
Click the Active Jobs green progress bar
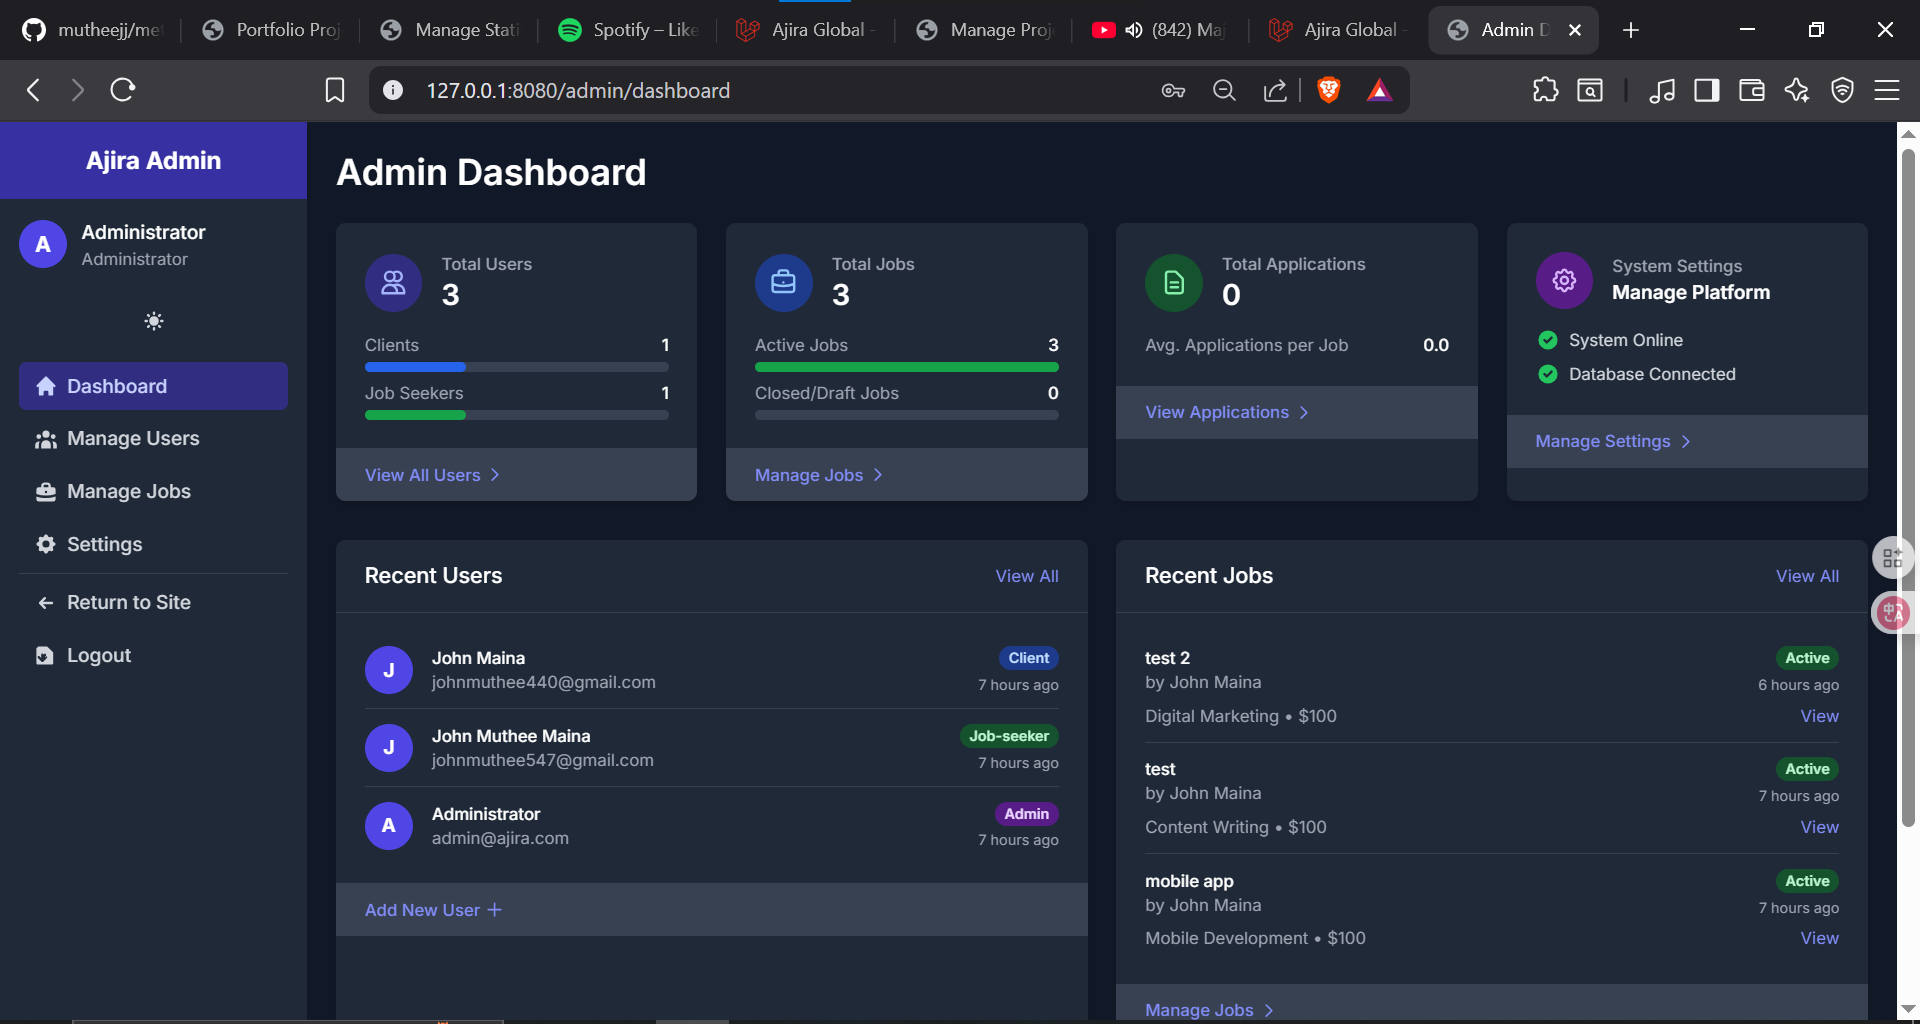(x=906, y=367)
